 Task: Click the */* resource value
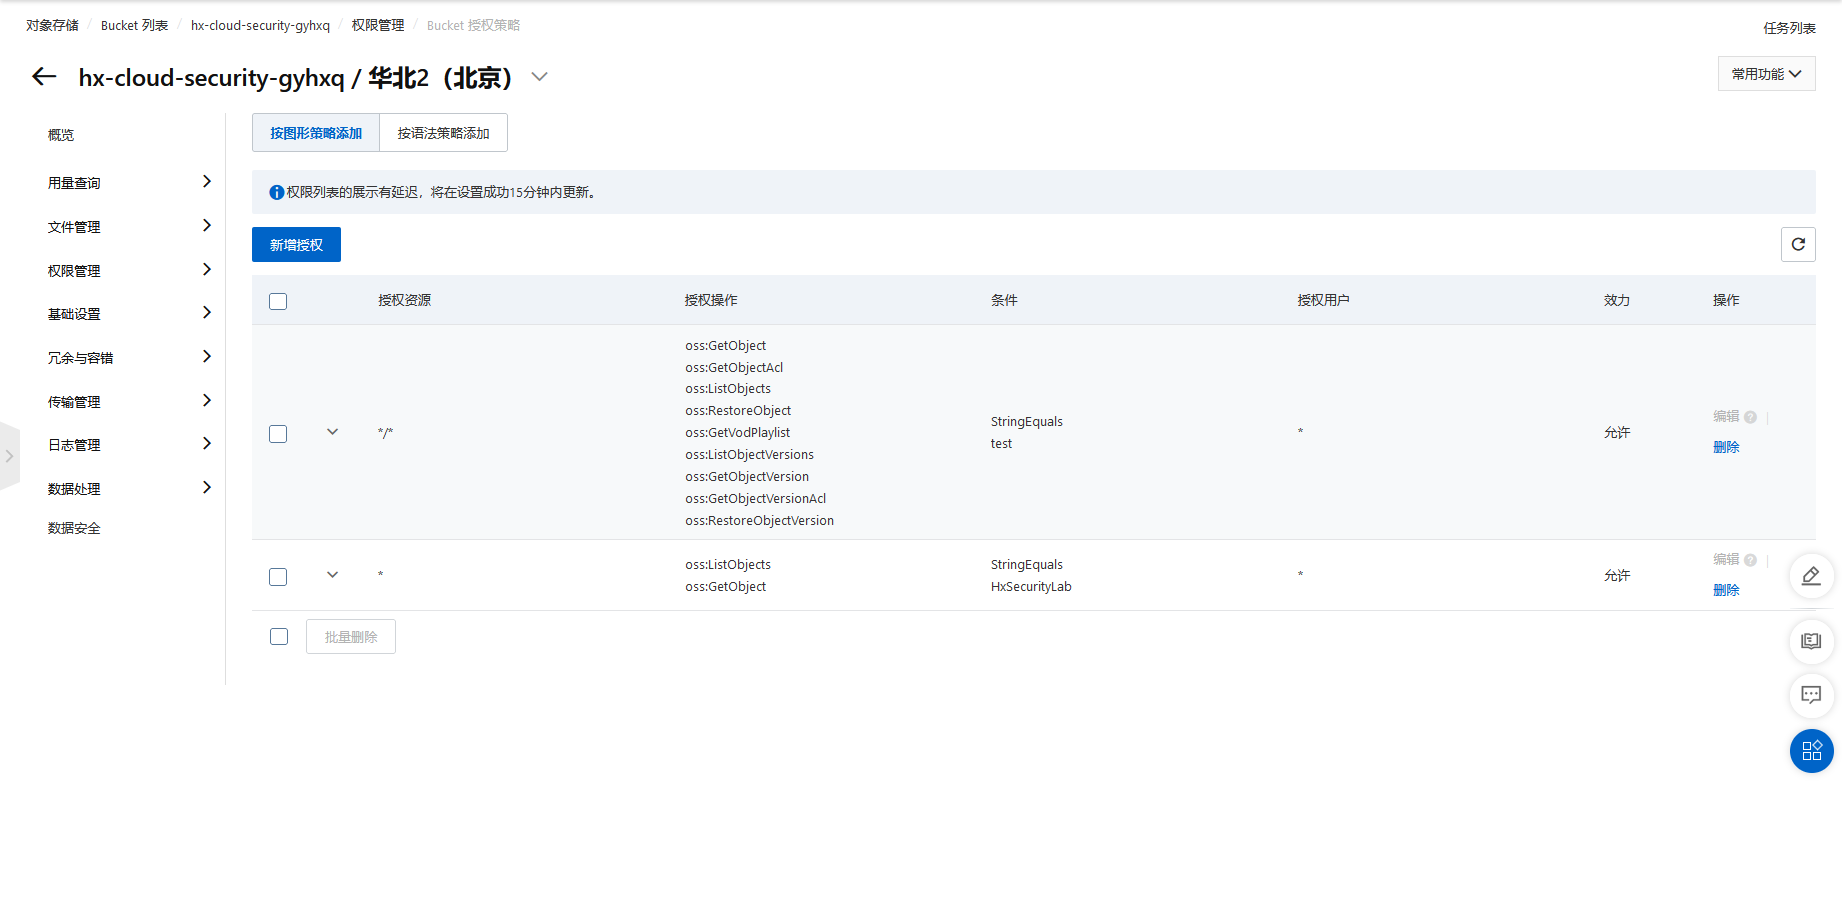[x=385, y=433]
